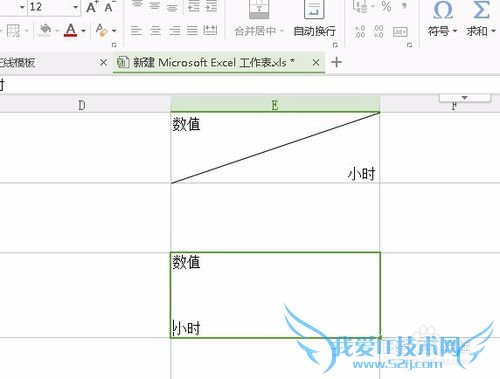Expand the currency format dropdown arrow
The width and height of the screenshot is (500, 379).
[x=373, y=6]
